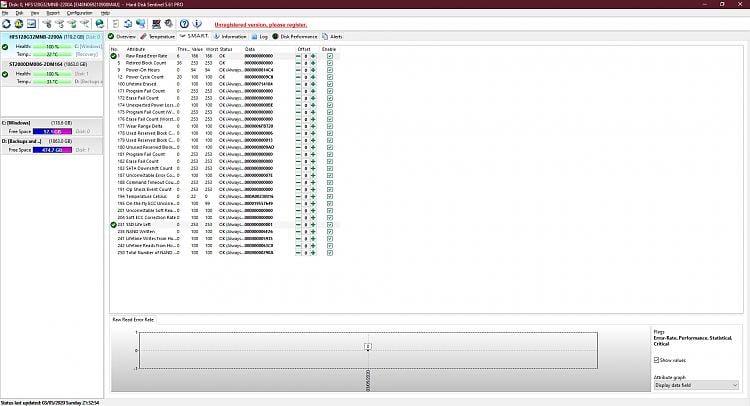
Task: Decrease the offset for Power Cycle Count with the minus icon
Action: [x=298, y=77]
